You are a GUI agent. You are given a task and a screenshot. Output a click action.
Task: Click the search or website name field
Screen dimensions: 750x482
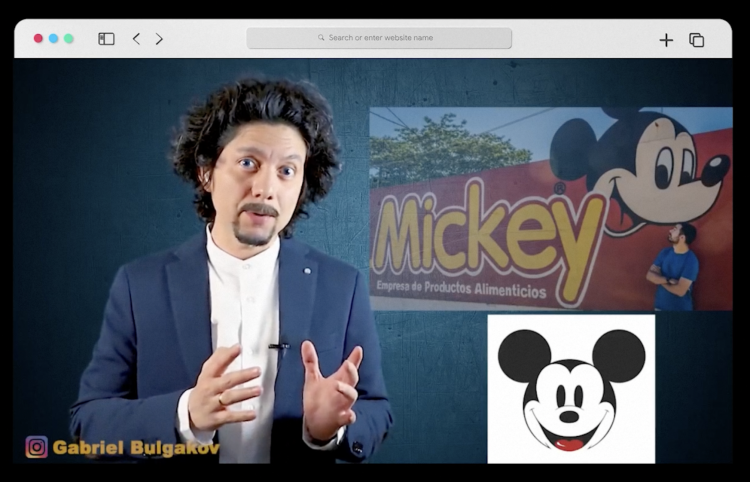[x=379, y=38]
